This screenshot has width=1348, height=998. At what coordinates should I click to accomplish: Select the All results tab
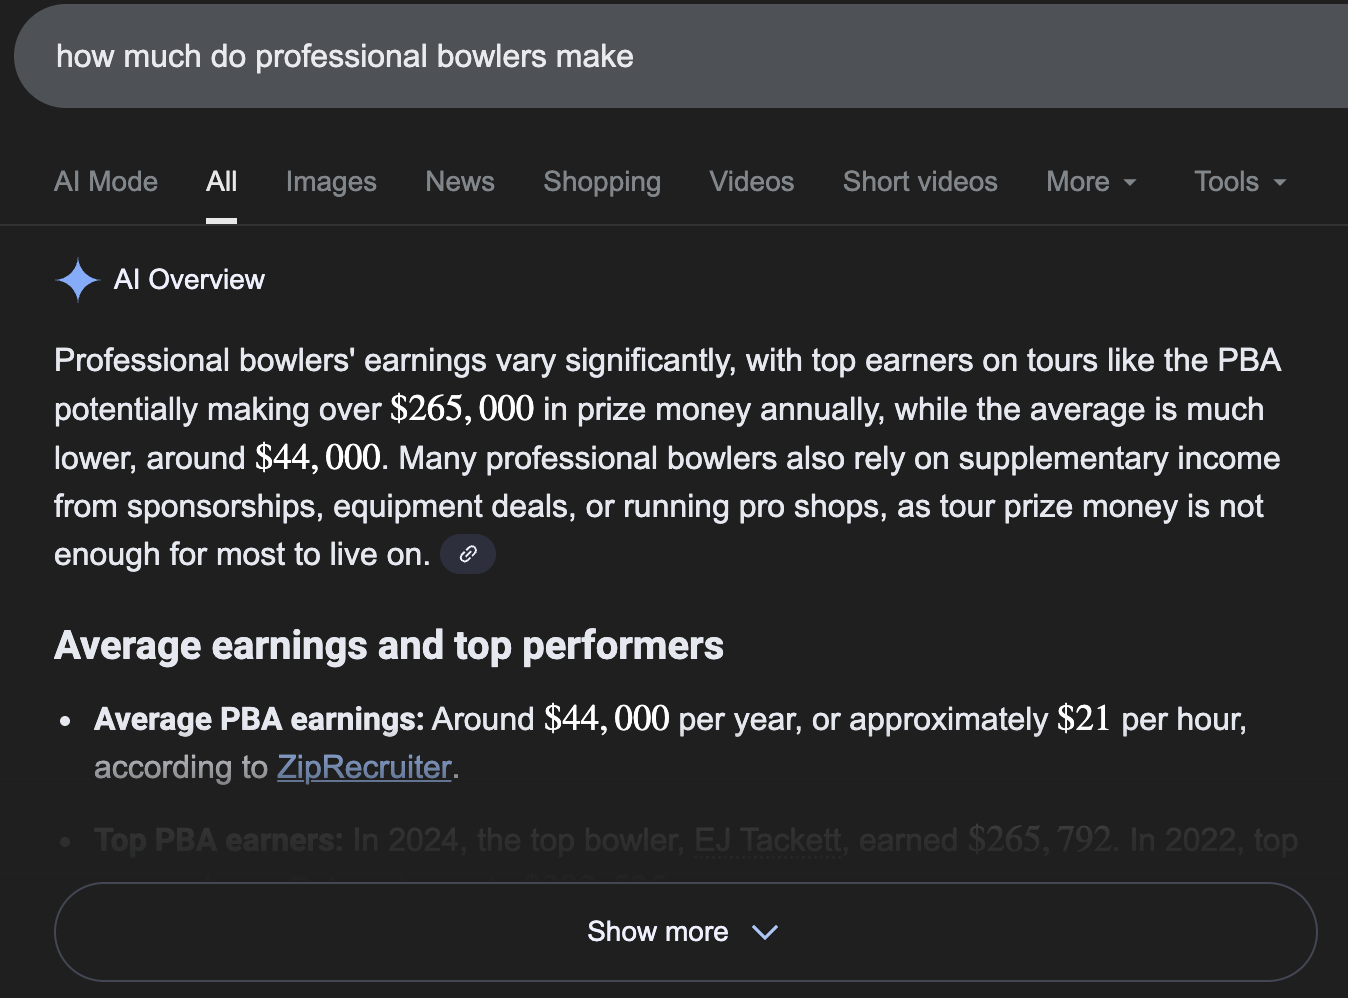click(x=222, y=182)
